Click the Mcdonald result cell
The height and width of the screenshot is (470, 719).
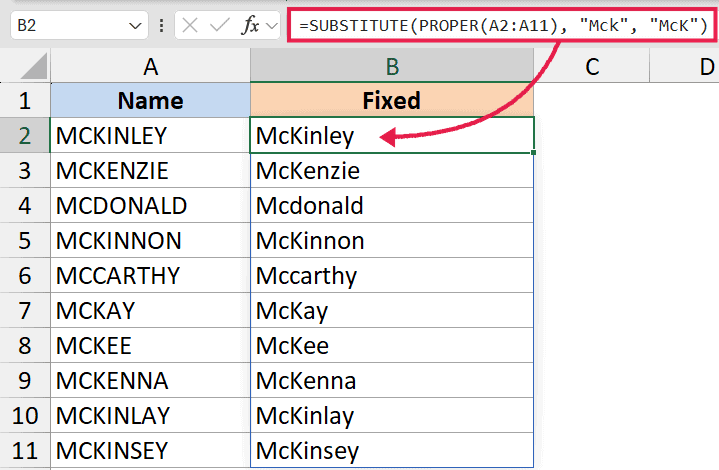click(392, 205)
